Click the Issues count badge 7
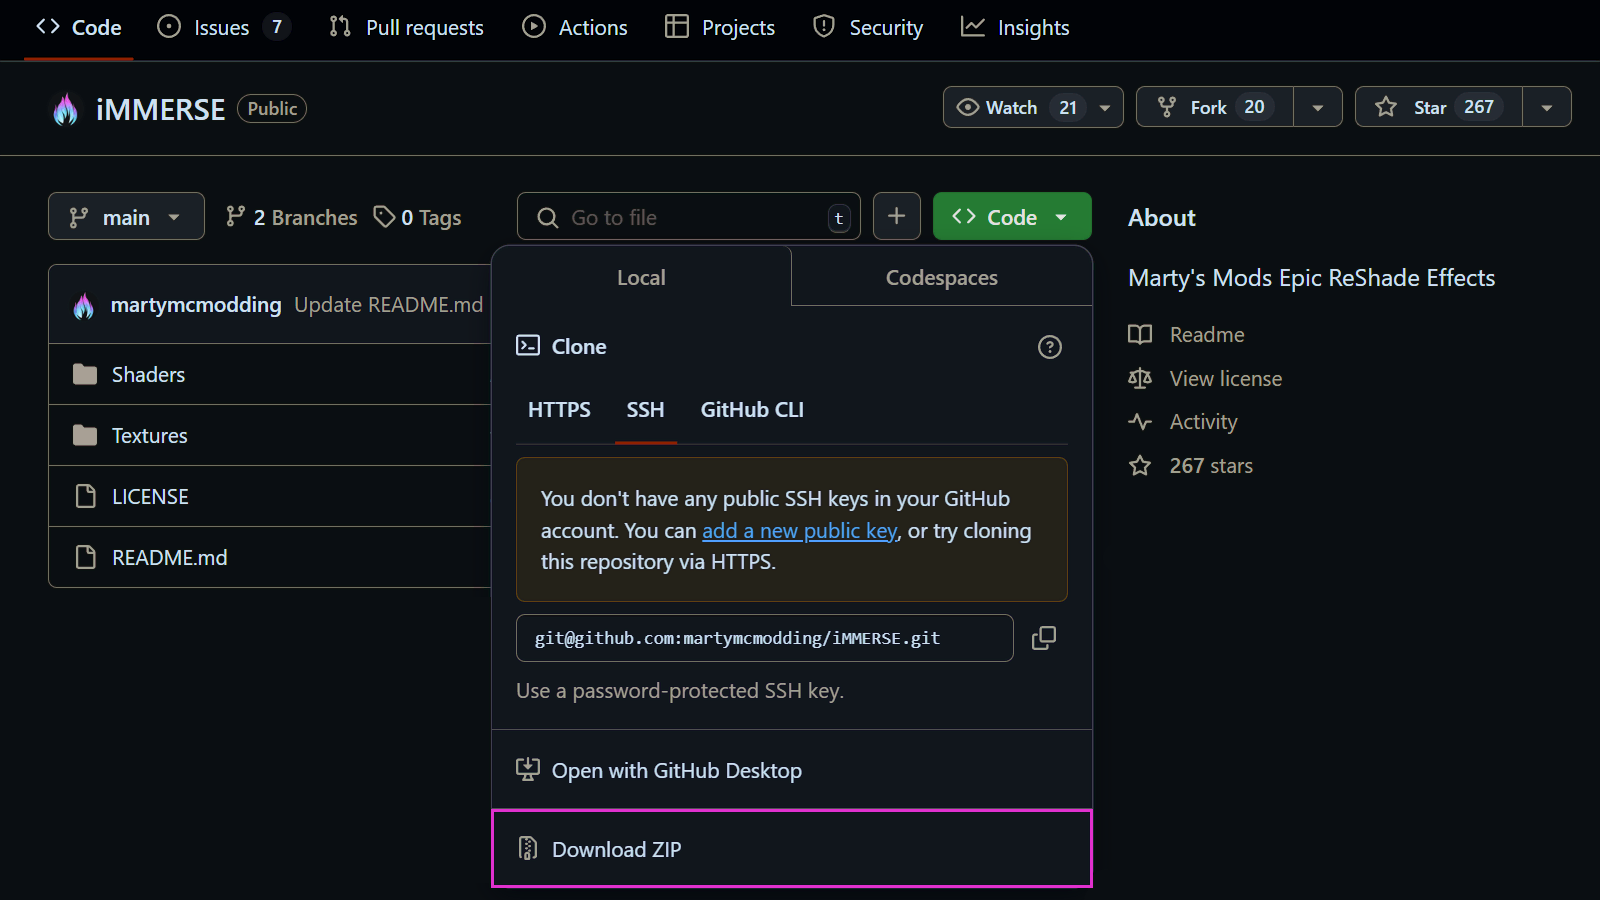This screenshot has width=1600, height=900. 277,27
